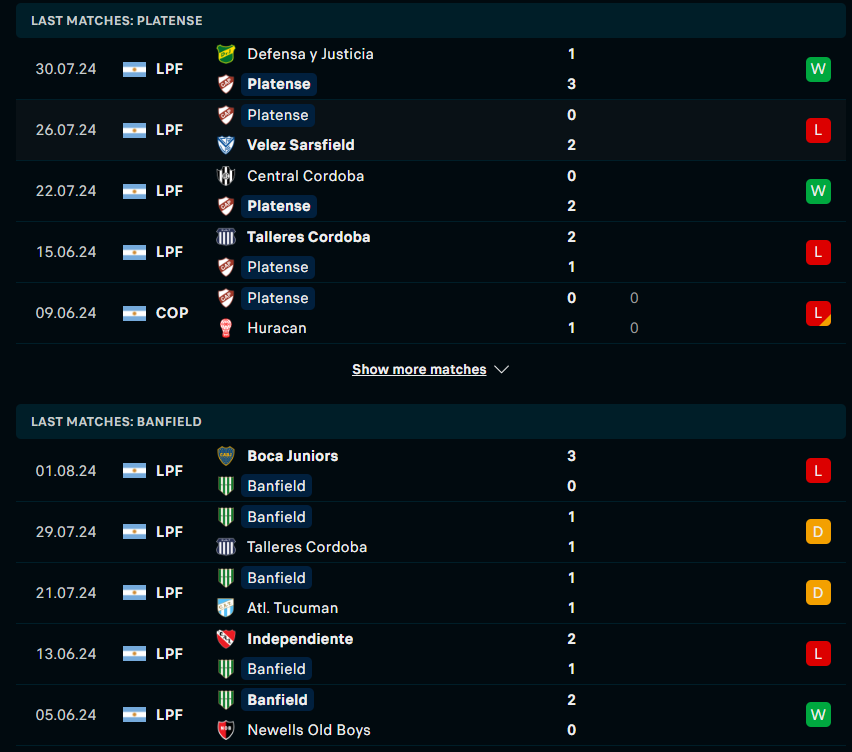Click Platense label in 26.07.24 match
The width and height of the screenshot is (852, 752).
pos(278,115)
